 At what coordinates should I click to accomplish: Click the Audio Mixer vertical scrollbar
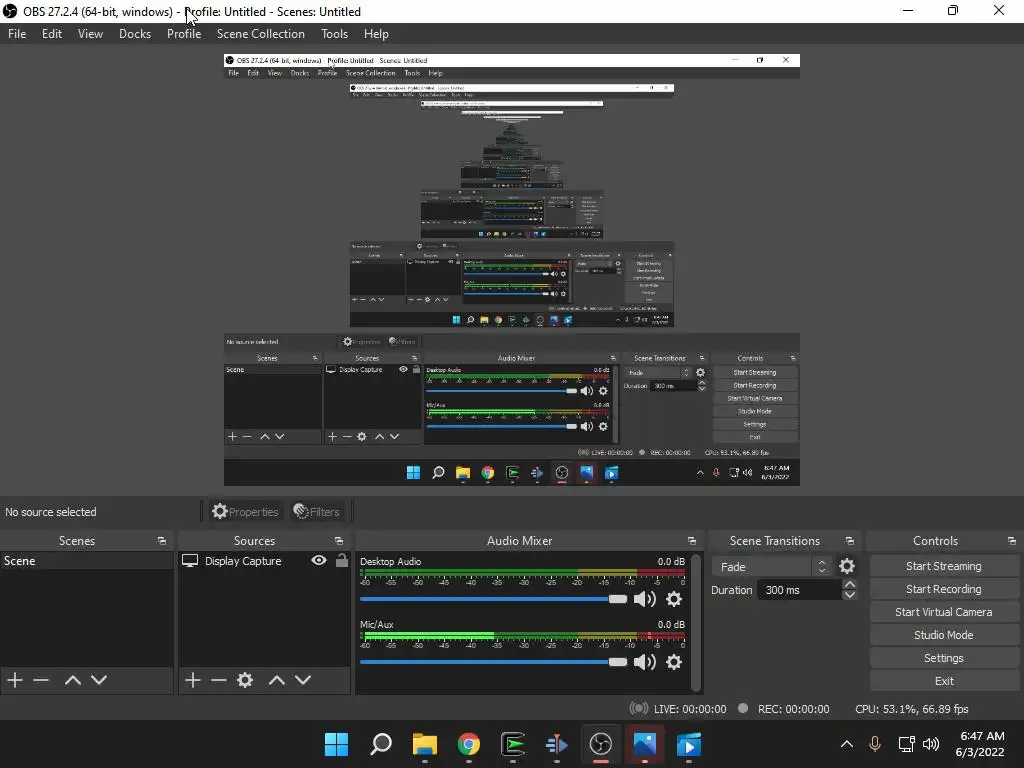[x=696, y=622]
